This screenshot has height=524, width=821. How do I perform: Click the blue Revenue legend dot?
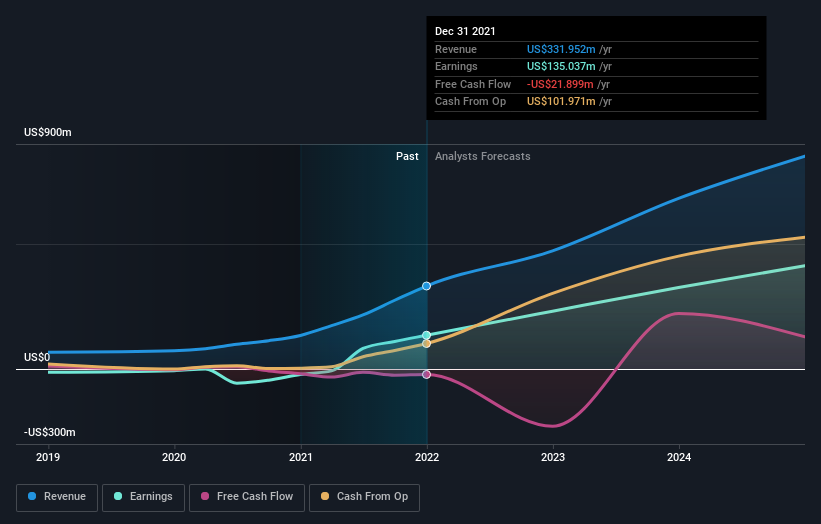(32, 496)
